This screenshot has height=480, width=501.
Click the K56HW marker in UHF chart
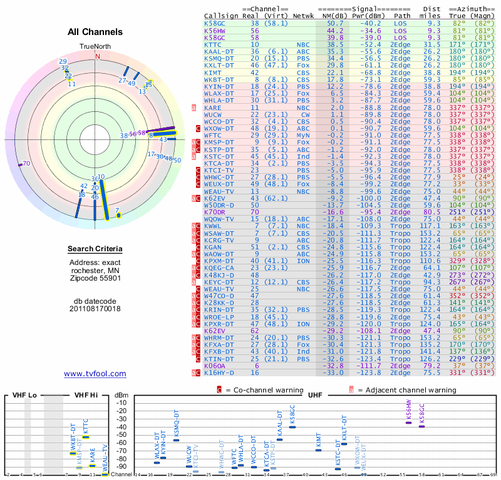409,423
